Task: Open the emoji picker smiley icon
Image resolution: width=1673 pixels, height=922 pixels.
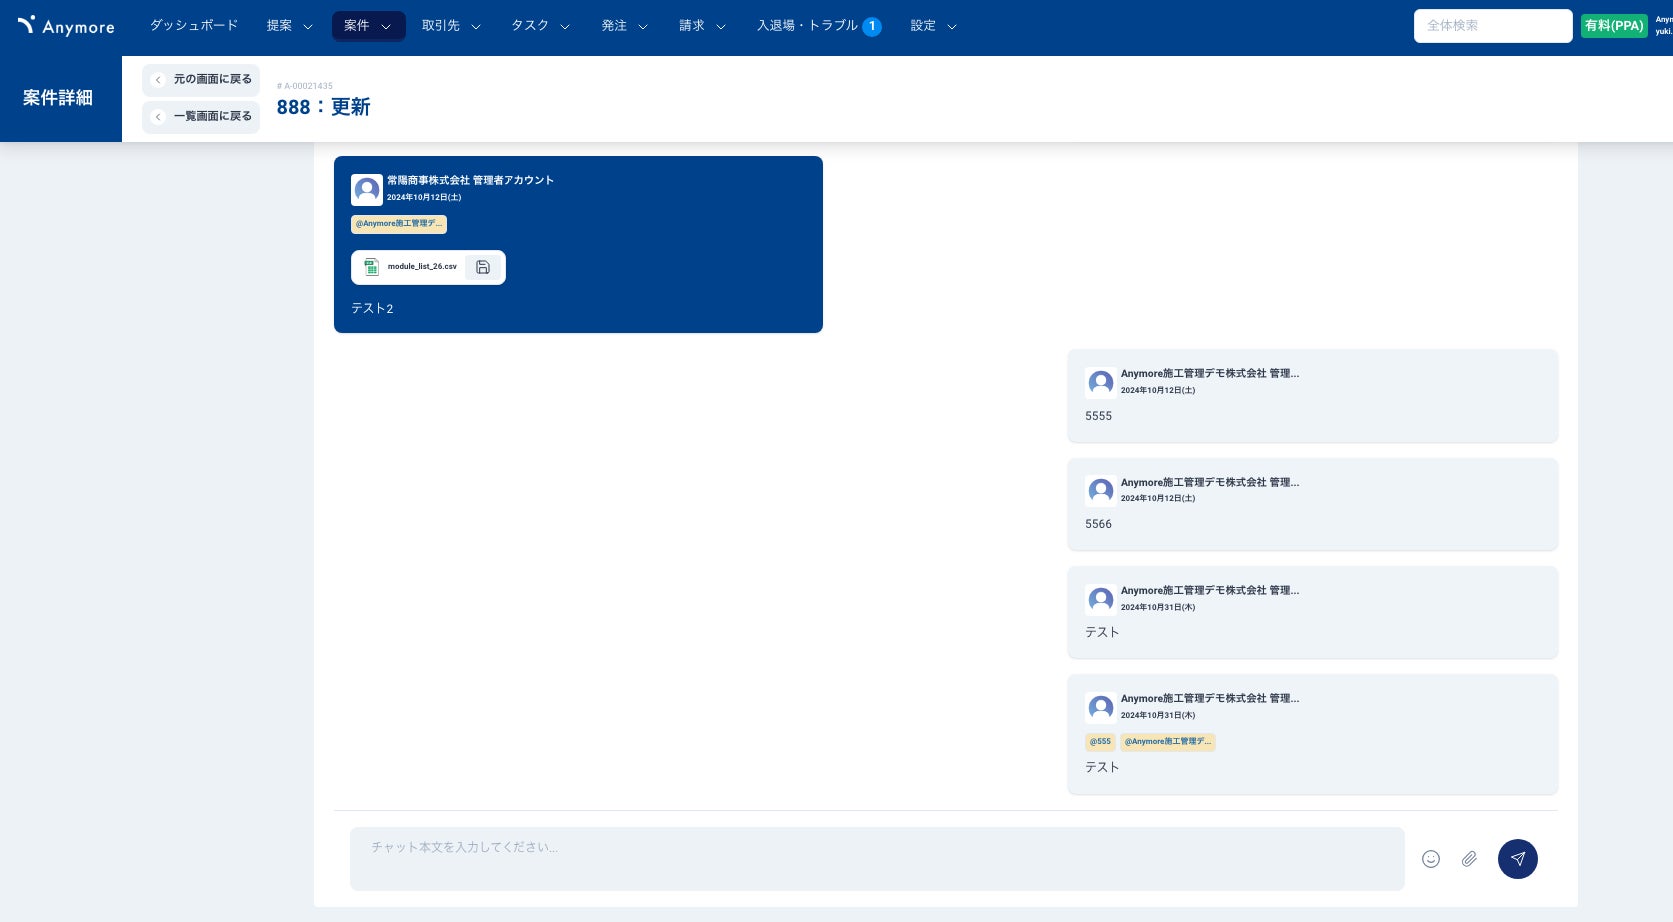Action: point(1431,859)
